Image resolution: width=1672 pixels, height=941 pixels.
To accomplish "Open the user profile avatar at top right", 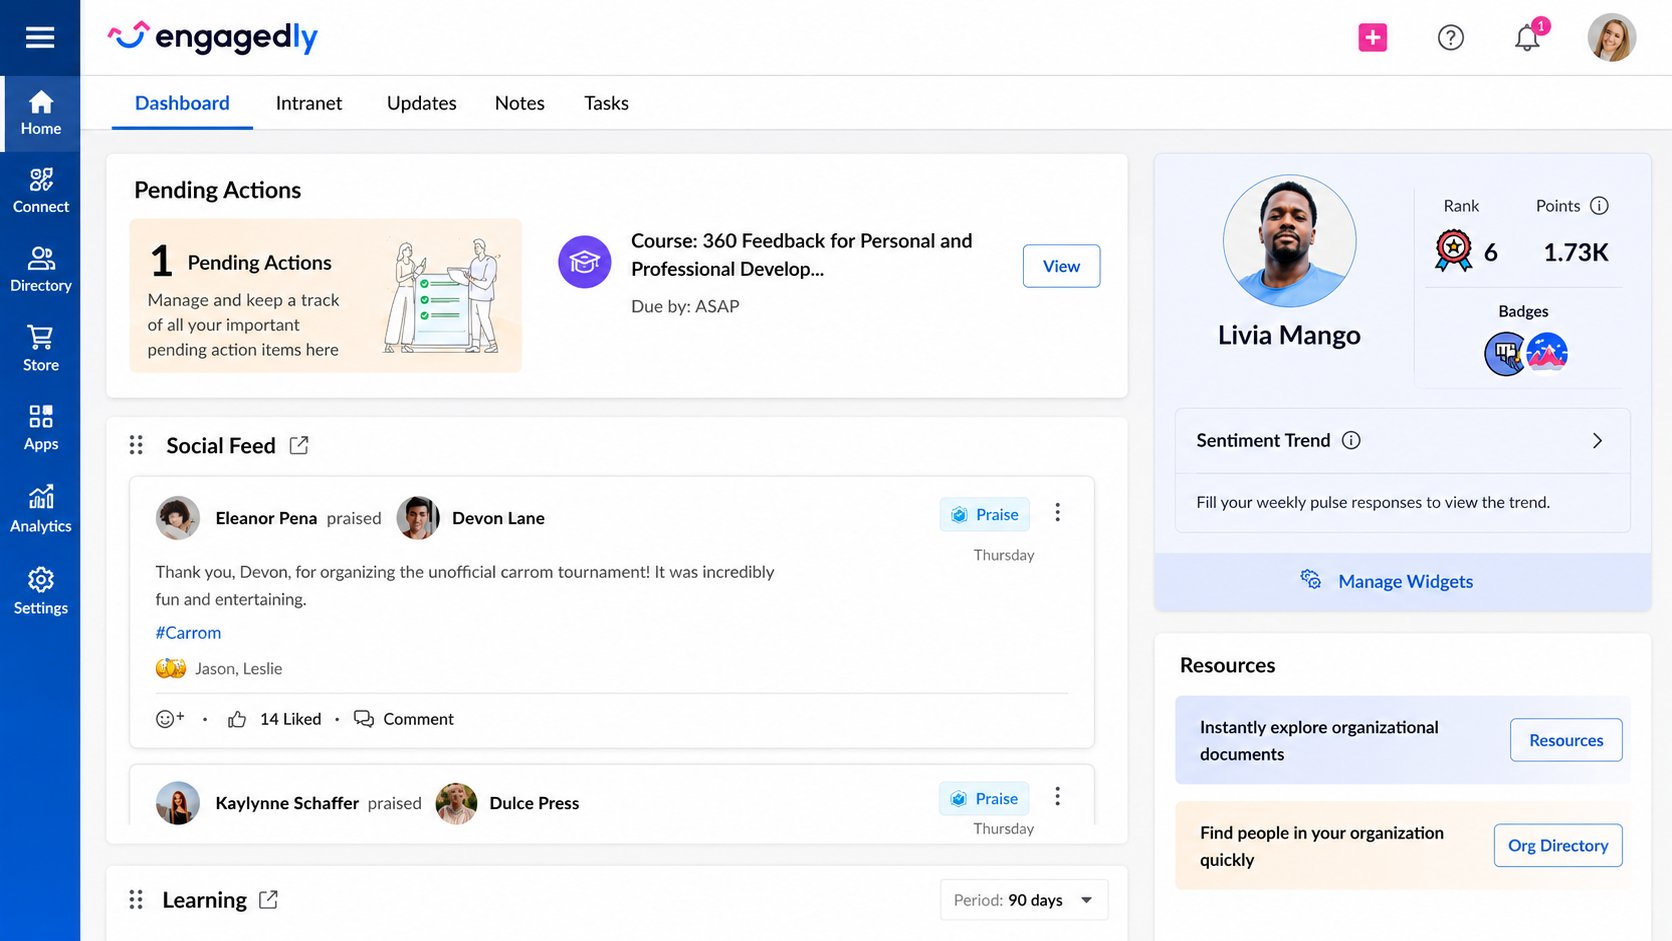I will [1611, 38].
